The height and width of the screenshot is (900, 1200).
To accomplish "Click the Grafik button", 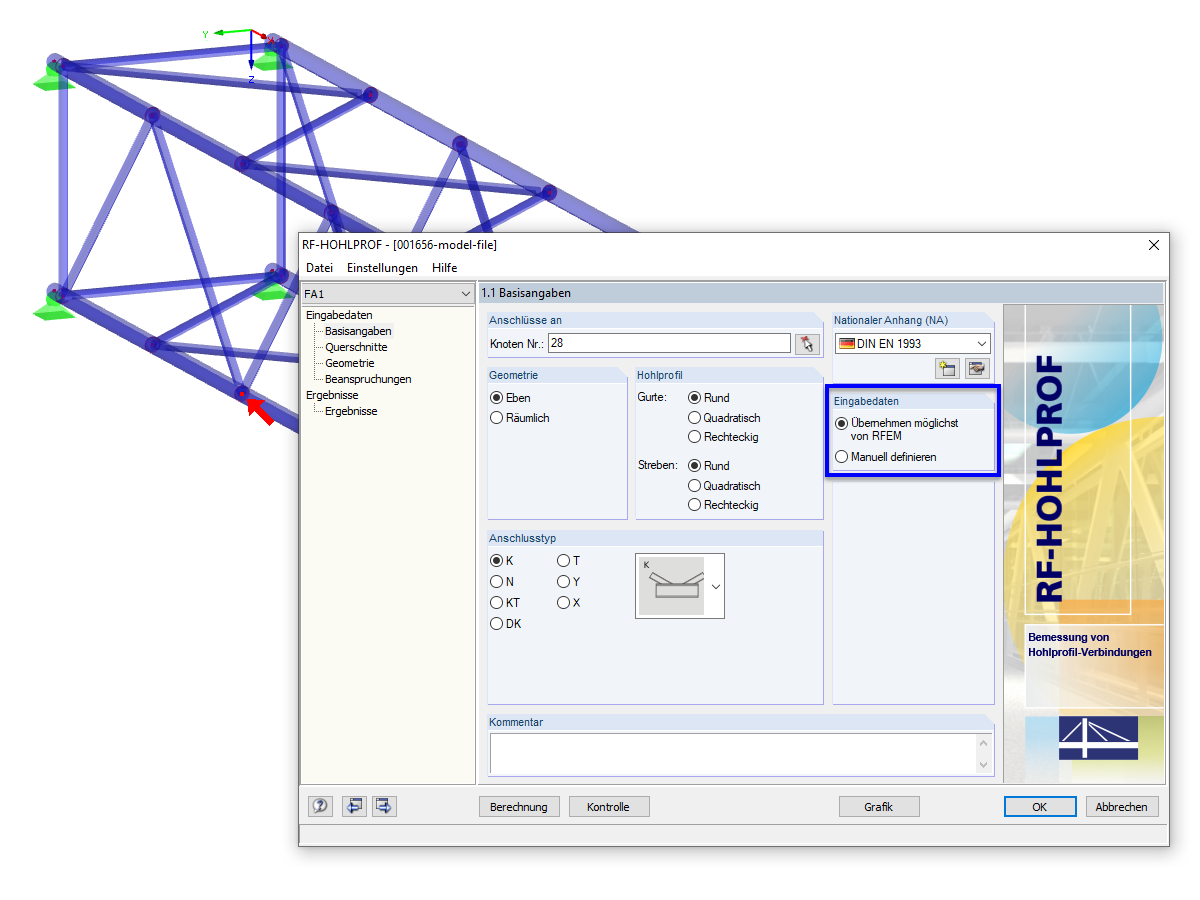I will click(x=879, y=807).
